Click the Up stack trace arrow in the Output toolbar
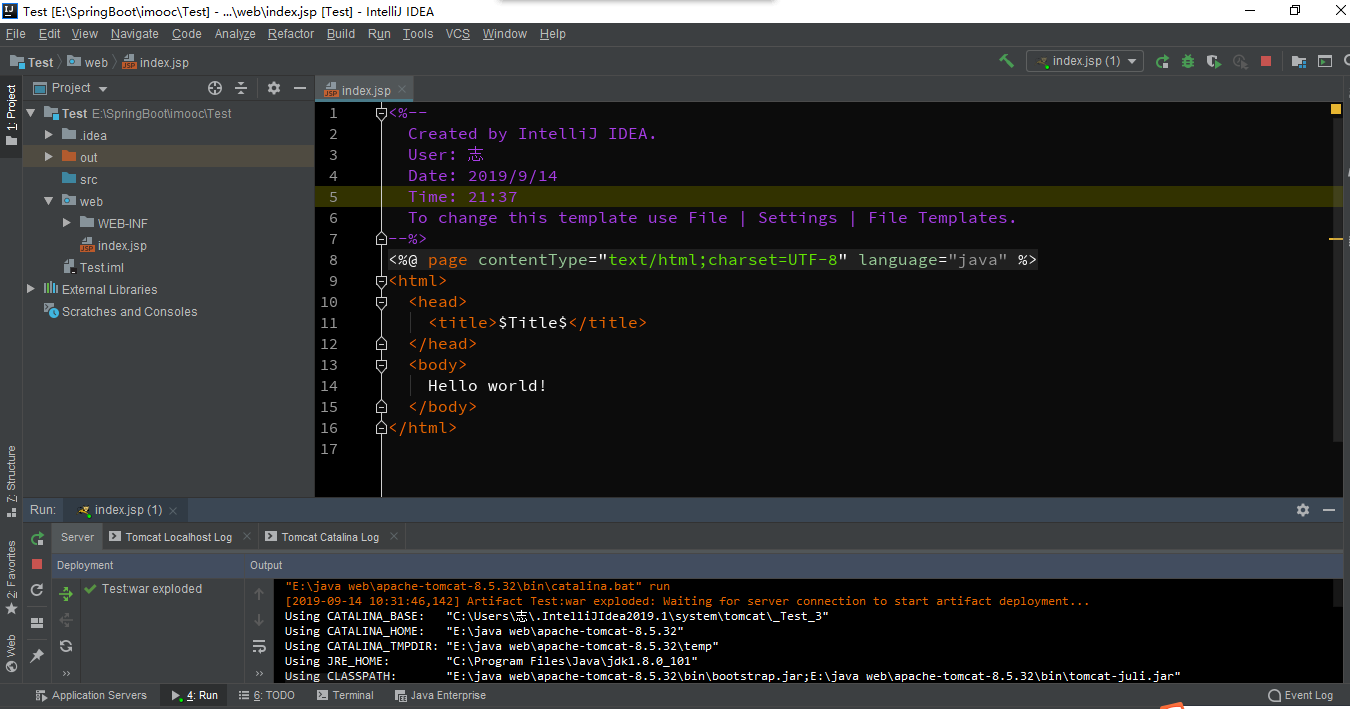 point(259,594)
